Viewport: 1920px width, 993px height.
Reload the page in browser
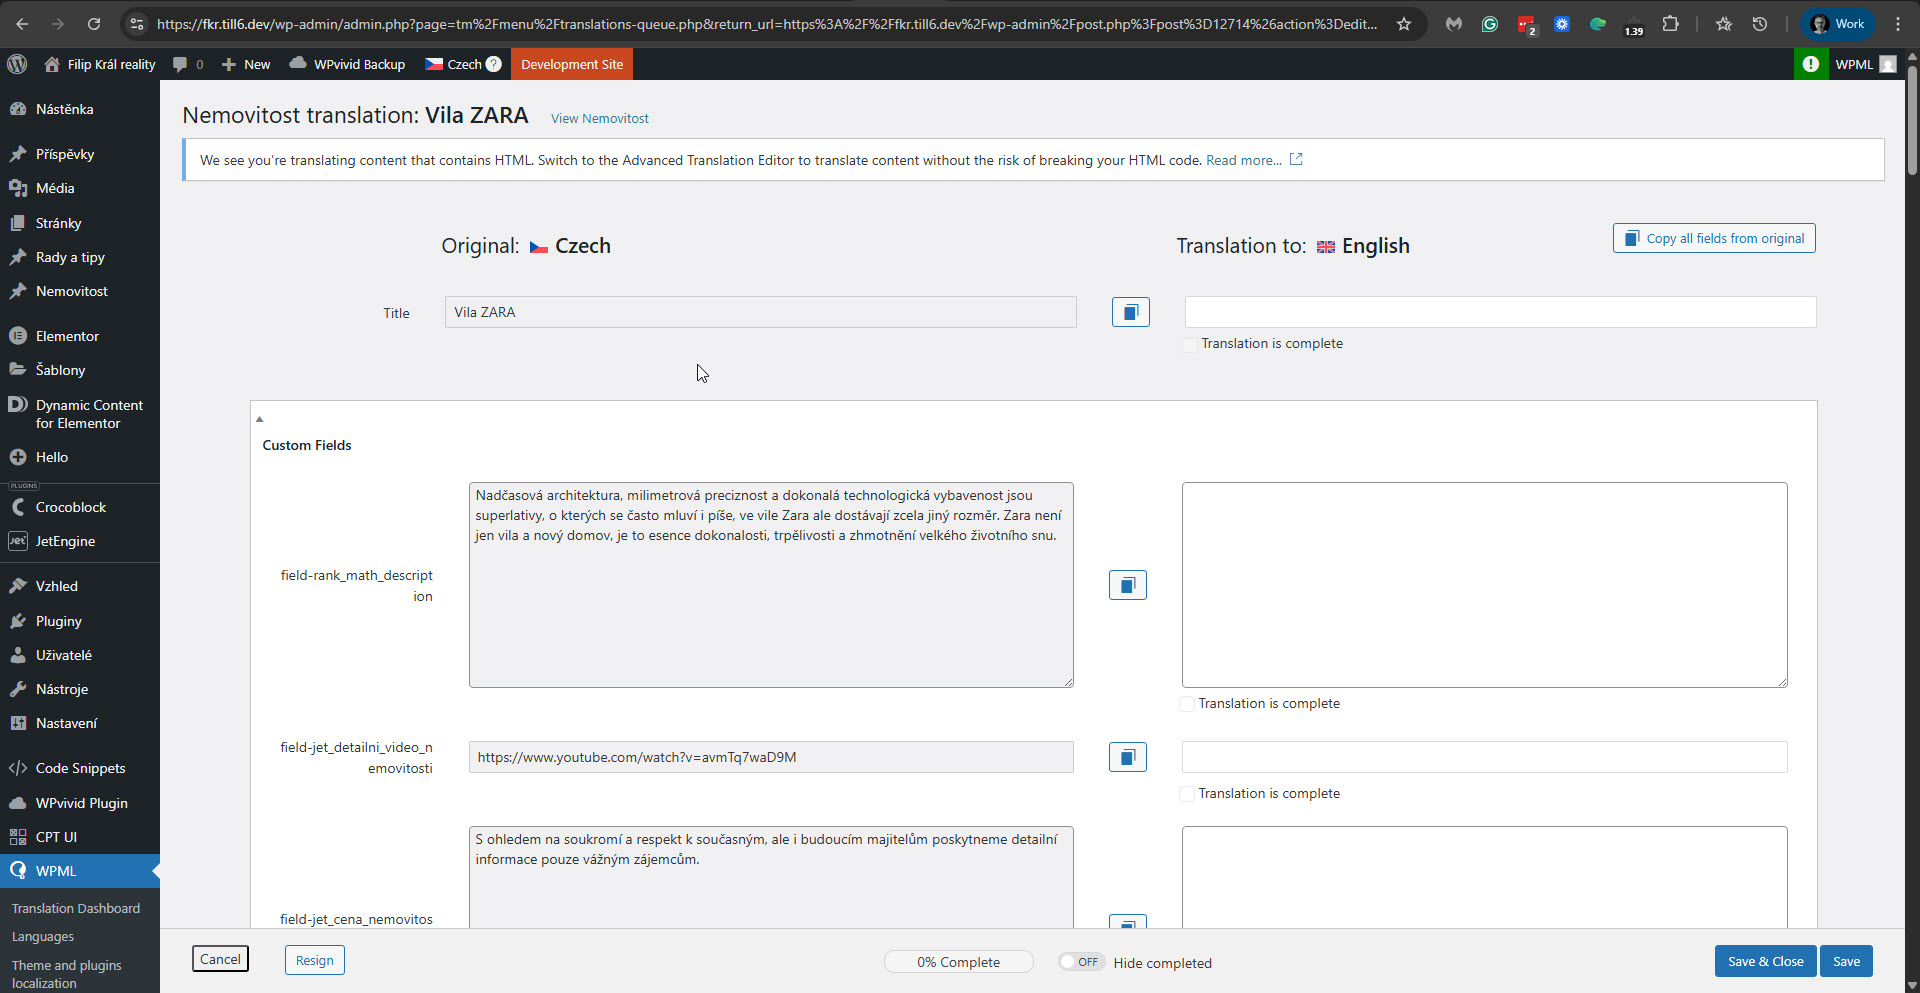94,24
